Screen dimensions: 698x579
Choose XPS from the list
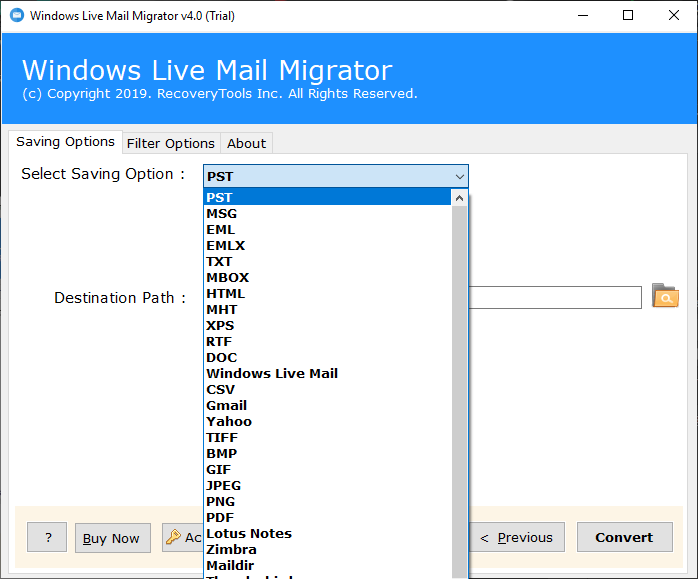[327, 326]
